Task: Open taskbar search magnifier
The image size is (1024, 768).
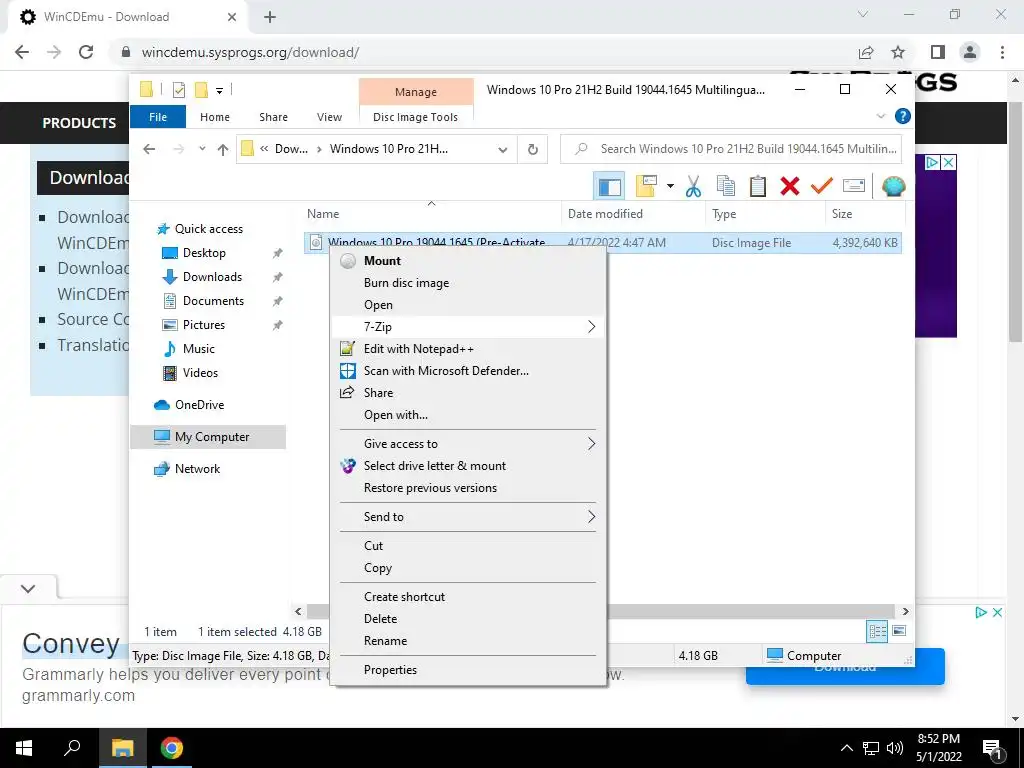Action: pos(72,748)
